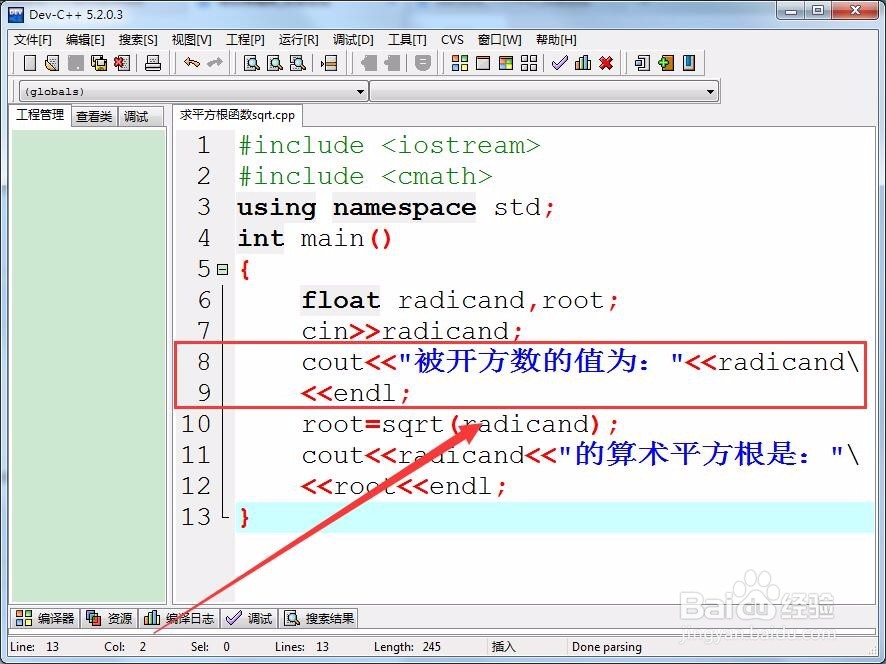Viewport: 886px width, 664px height.
Task: Click the third search magnifier icon
Action: point(298,63)
